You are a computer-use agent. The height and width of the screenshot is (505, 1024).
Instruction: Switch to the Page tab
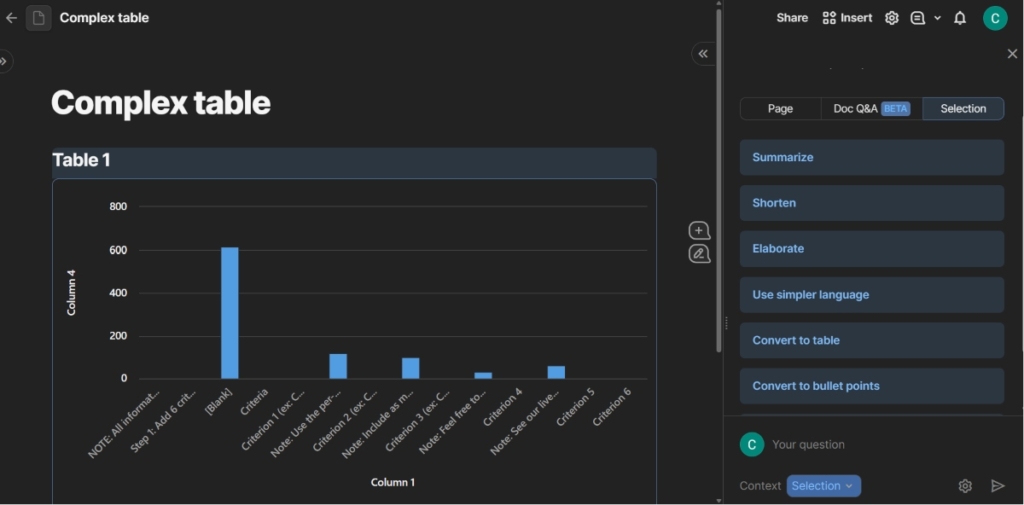pos(780,108)
